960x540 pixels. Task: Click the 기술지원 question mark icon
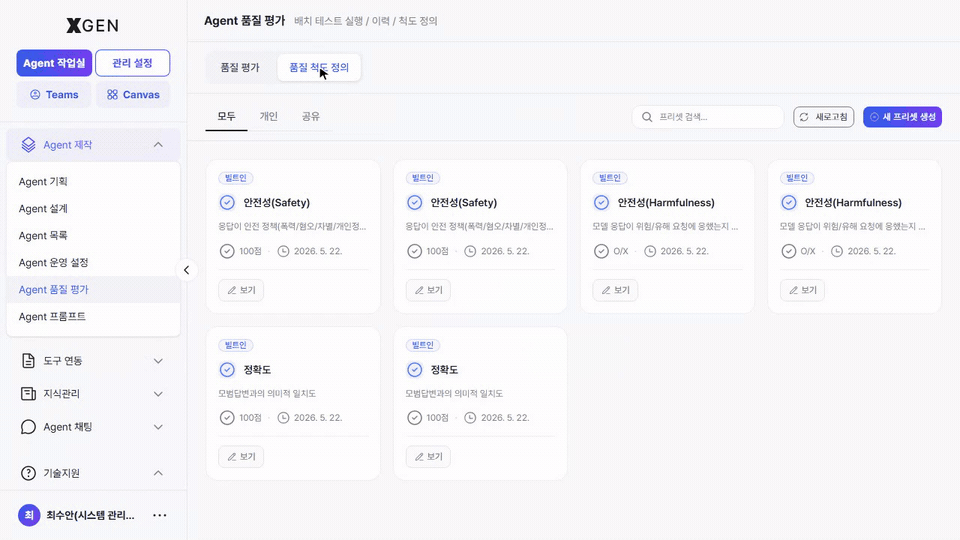pos(28,473)
